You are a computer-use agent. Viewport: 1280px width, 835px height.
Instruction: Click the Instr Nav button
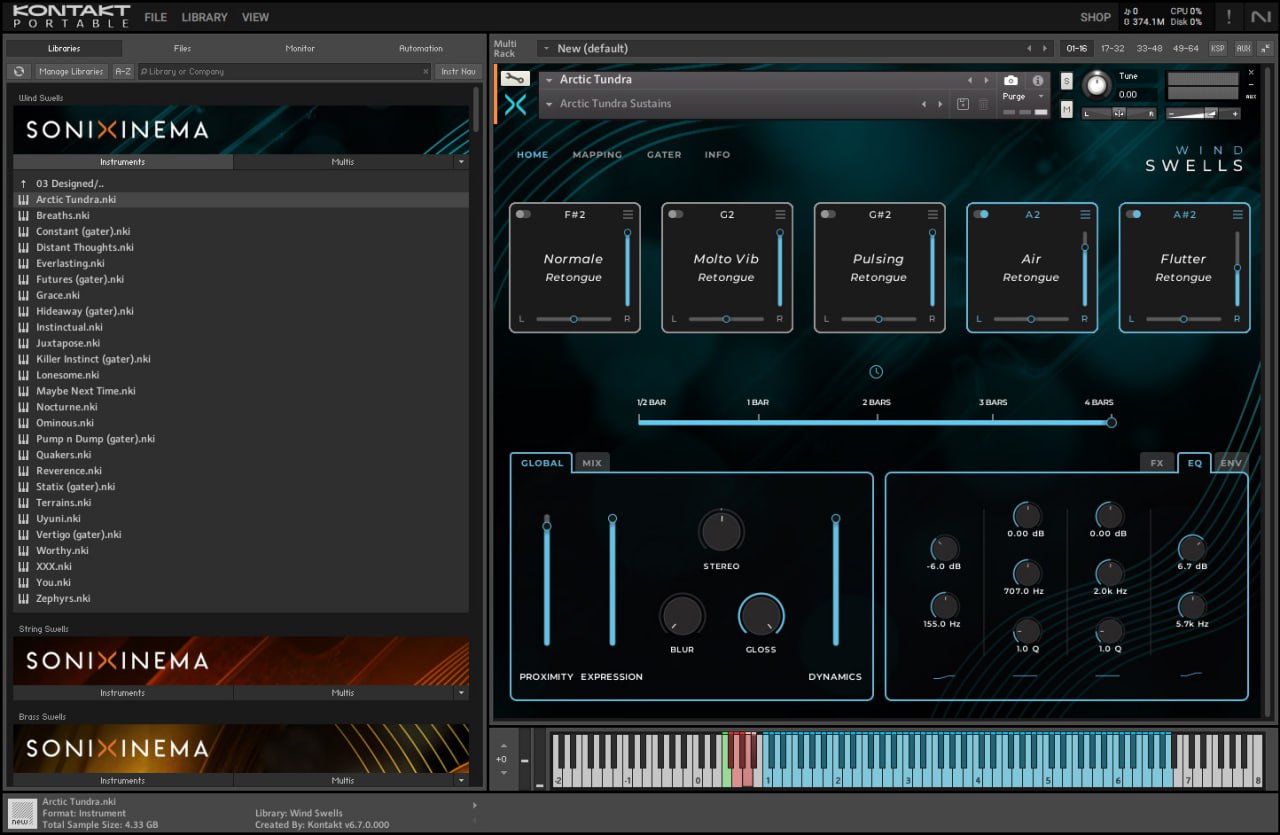[x=458, y=71]
